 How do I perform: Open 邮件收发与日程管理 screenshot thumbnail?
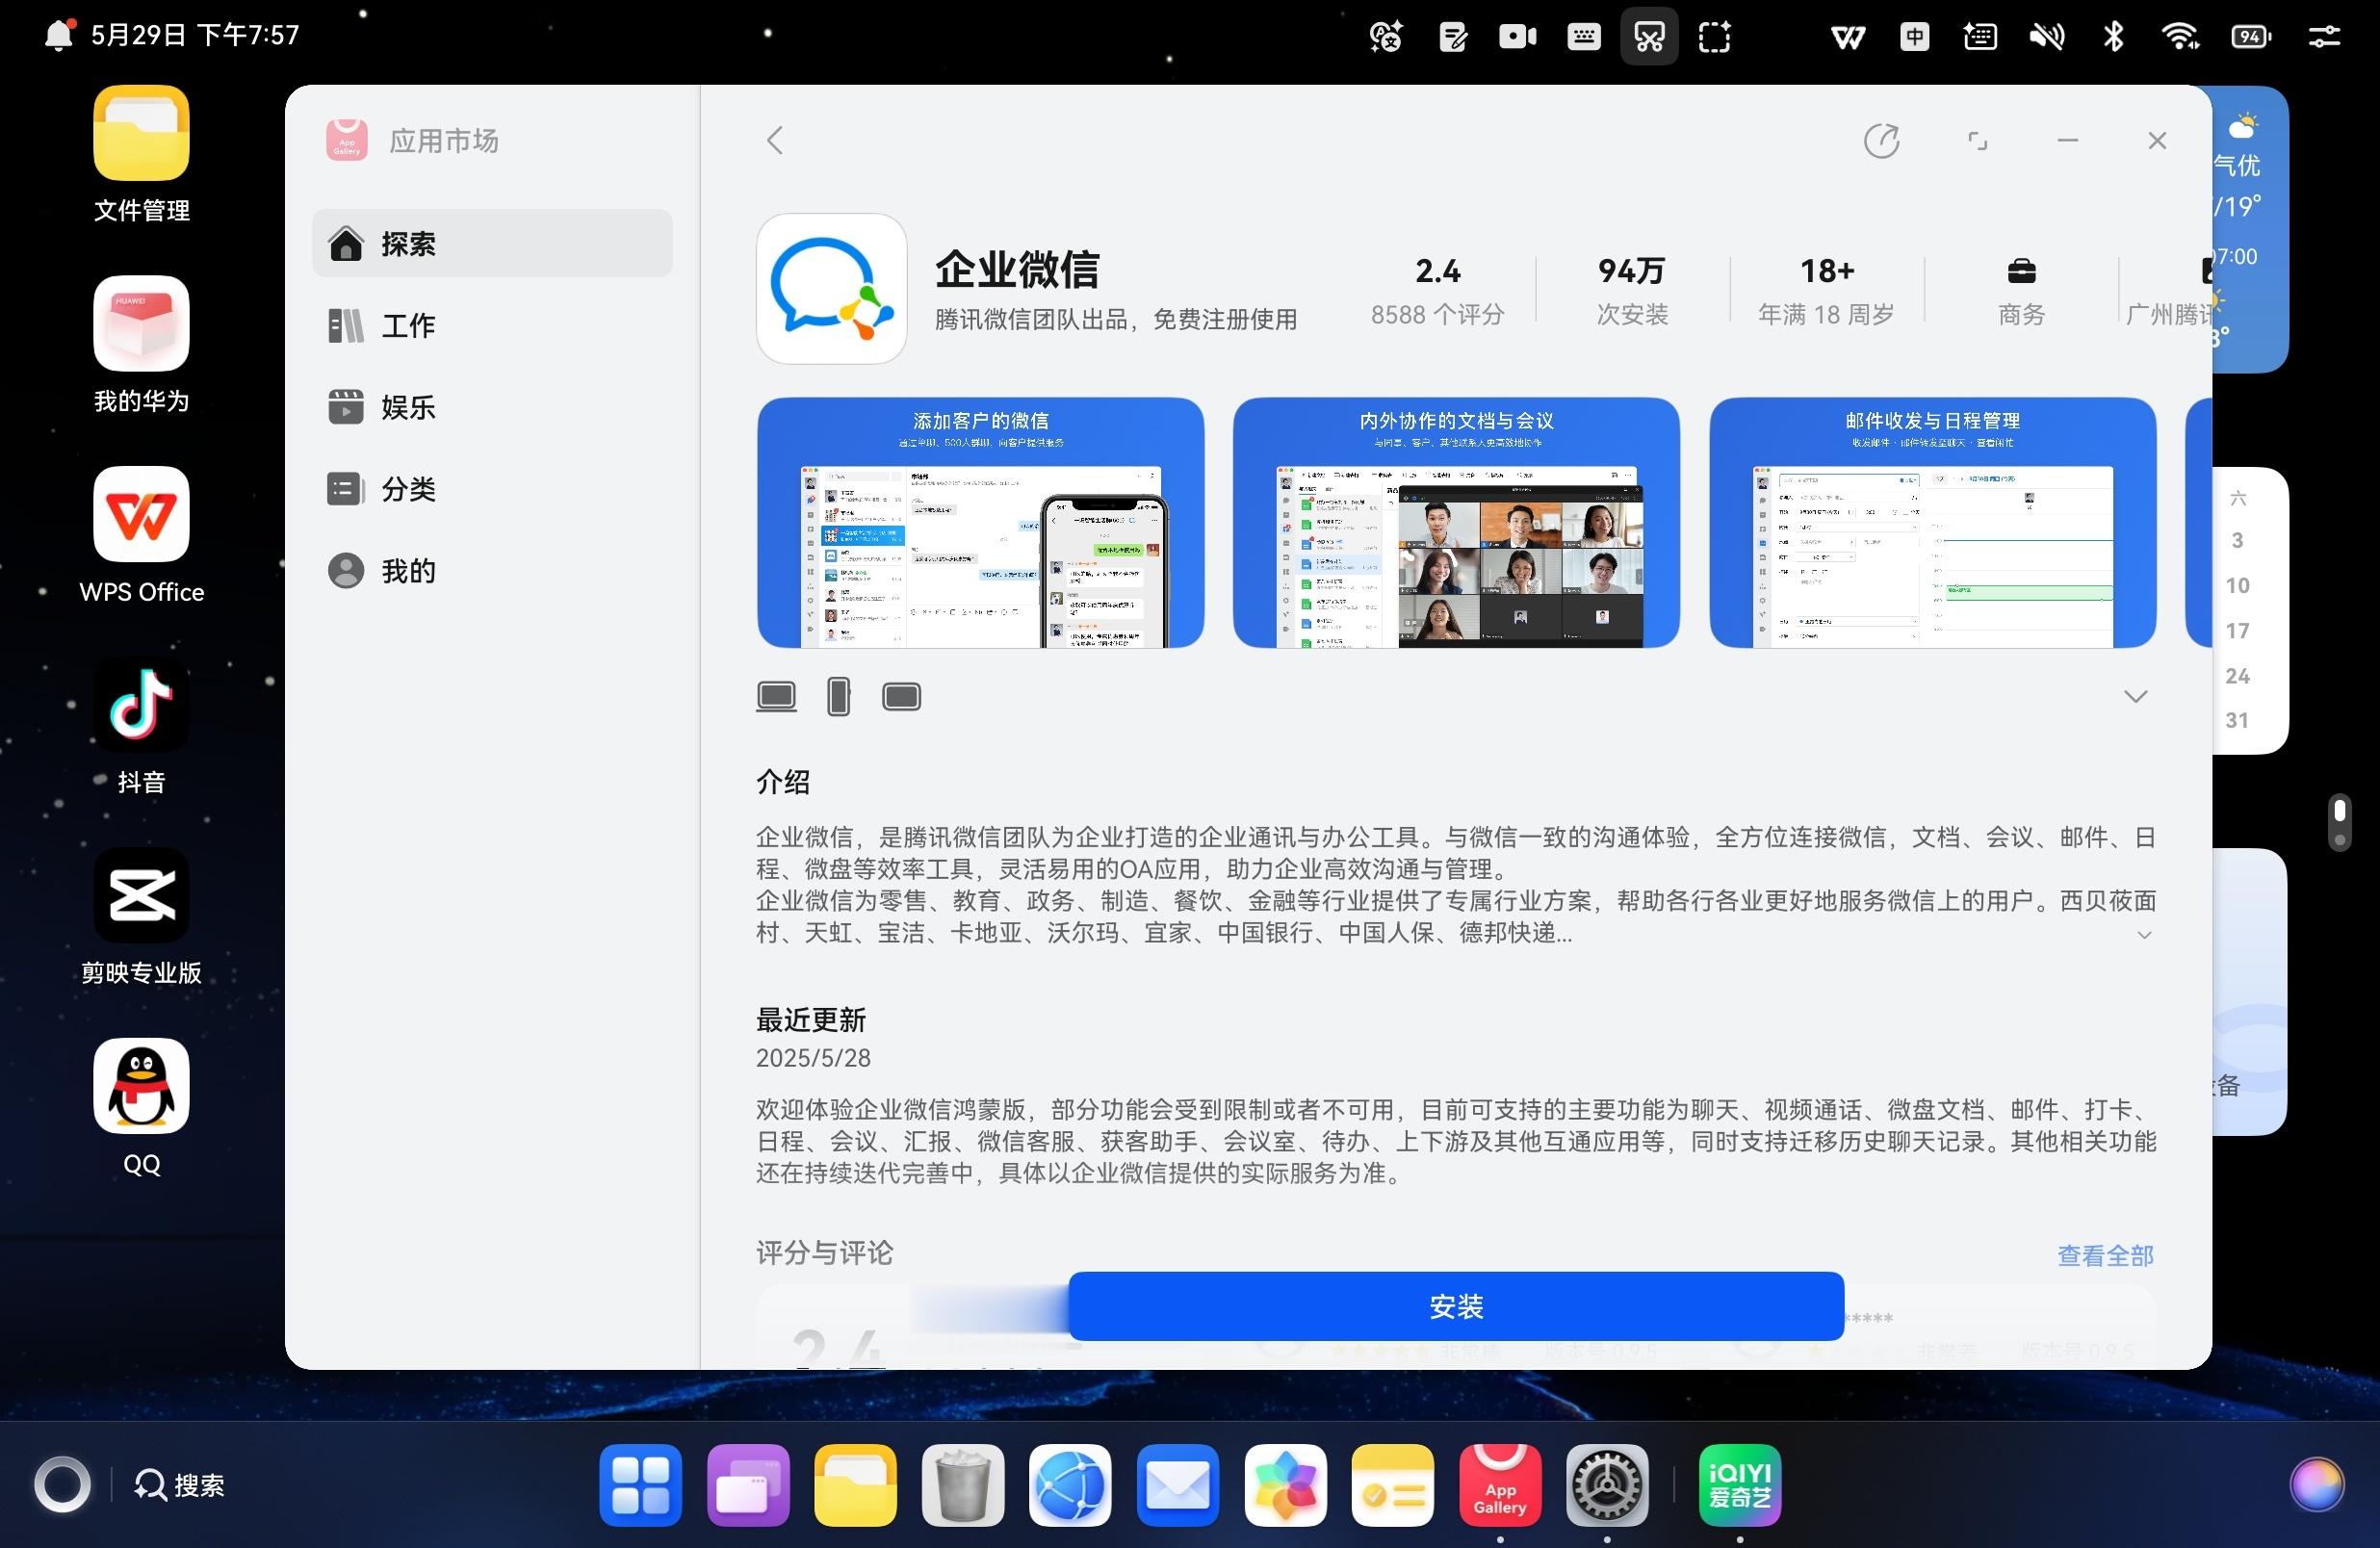point(1932,522)
